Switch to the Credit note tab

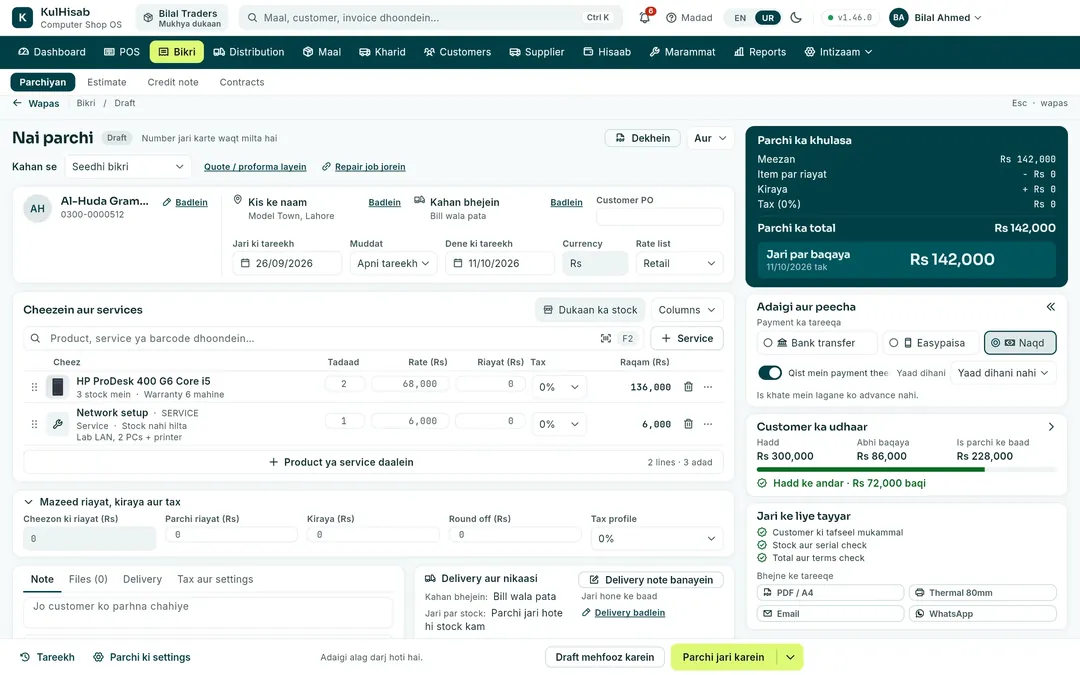point(173,82)
